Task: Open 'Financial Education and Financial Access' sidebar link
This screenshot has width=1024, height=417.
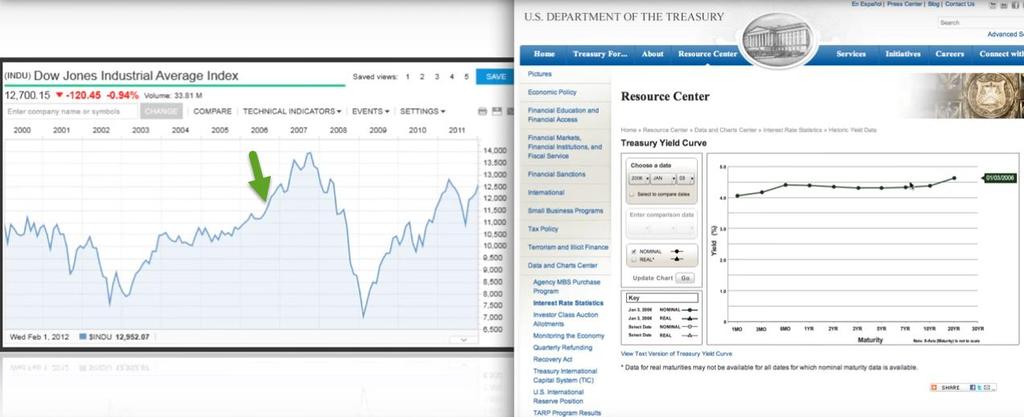Action: coord(563,115)
